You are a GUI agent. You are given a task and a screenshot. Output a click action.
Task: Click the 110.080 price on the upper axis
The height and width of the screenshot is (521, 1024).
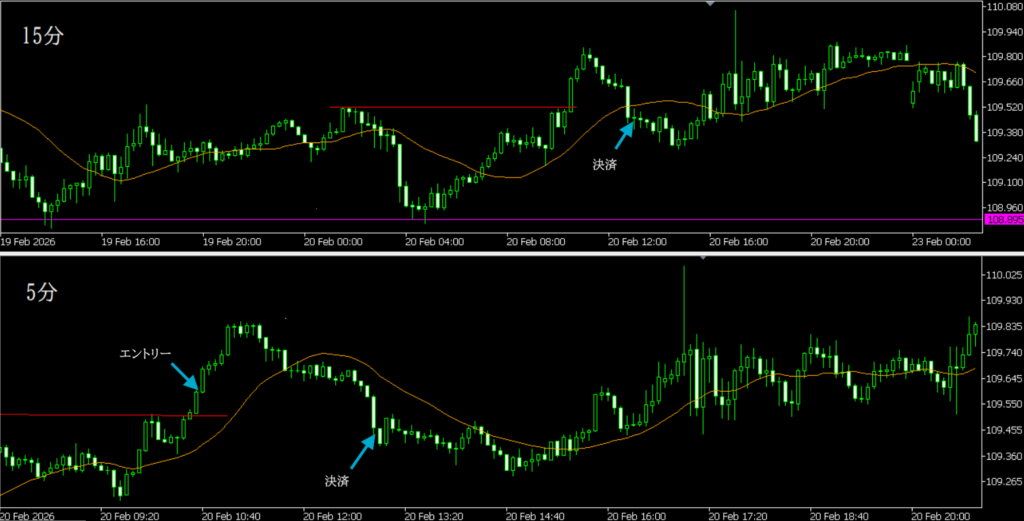click(x=1003, y=8)
